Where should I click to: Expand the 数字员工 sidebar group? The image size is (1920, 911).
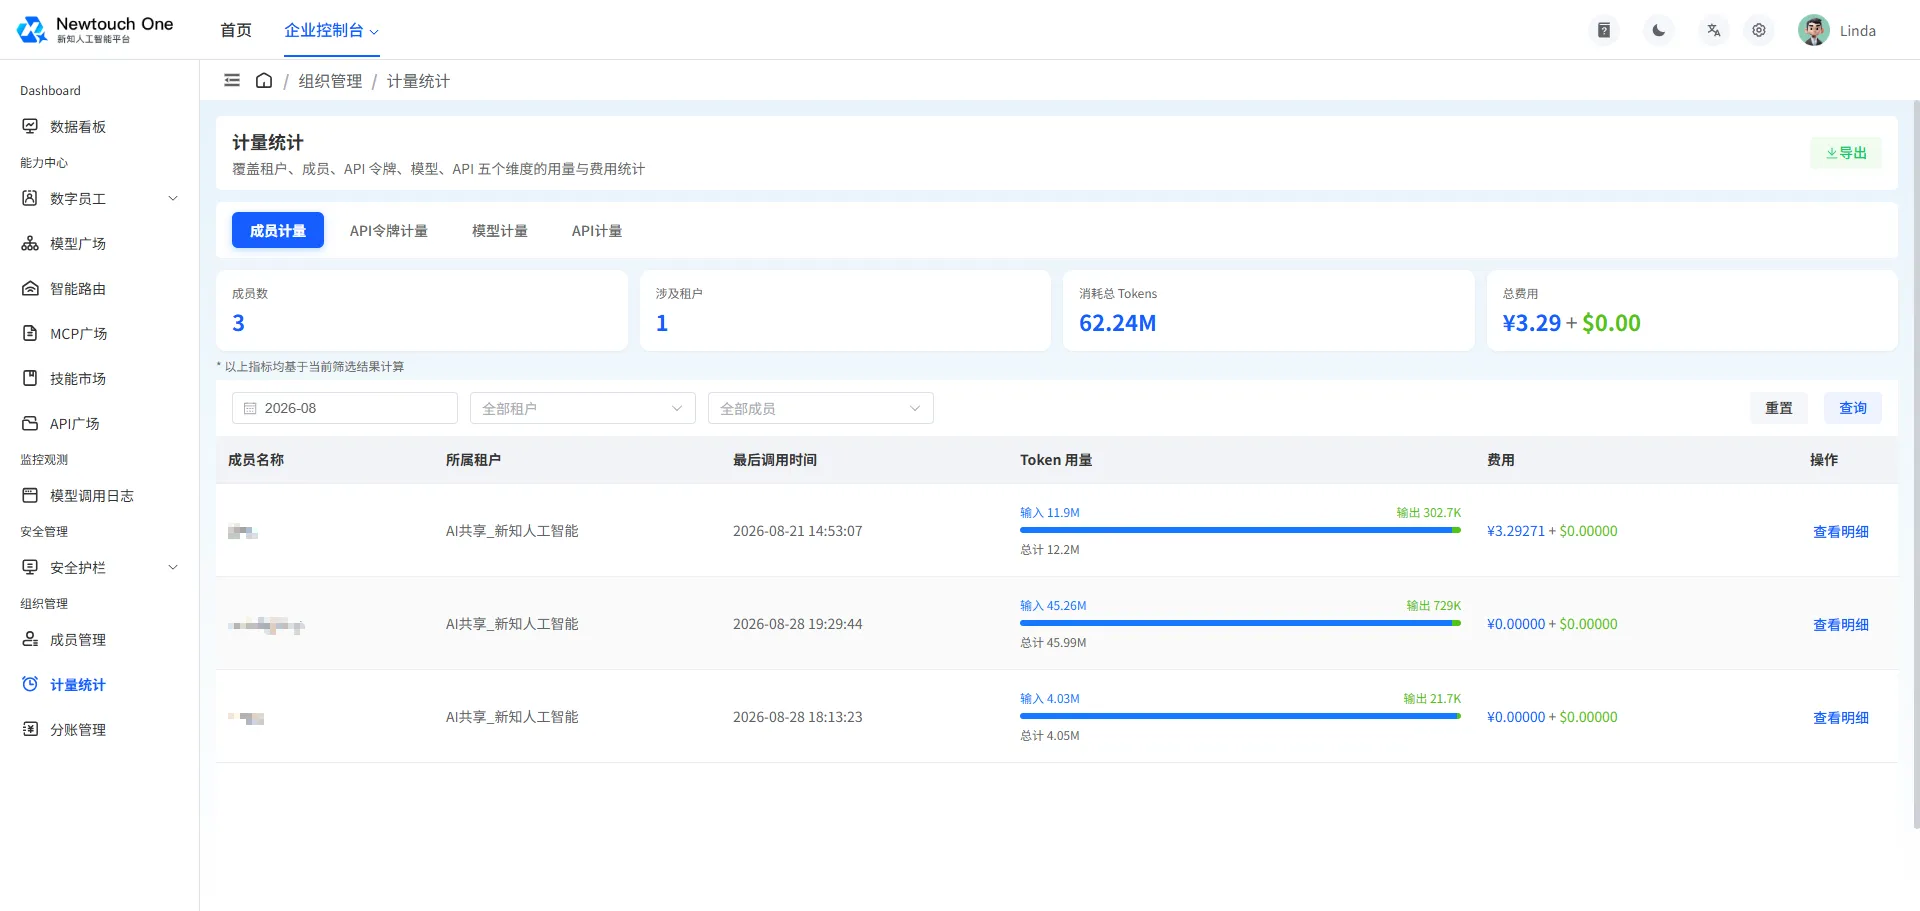pyautogui.click(x=100, y=199)
